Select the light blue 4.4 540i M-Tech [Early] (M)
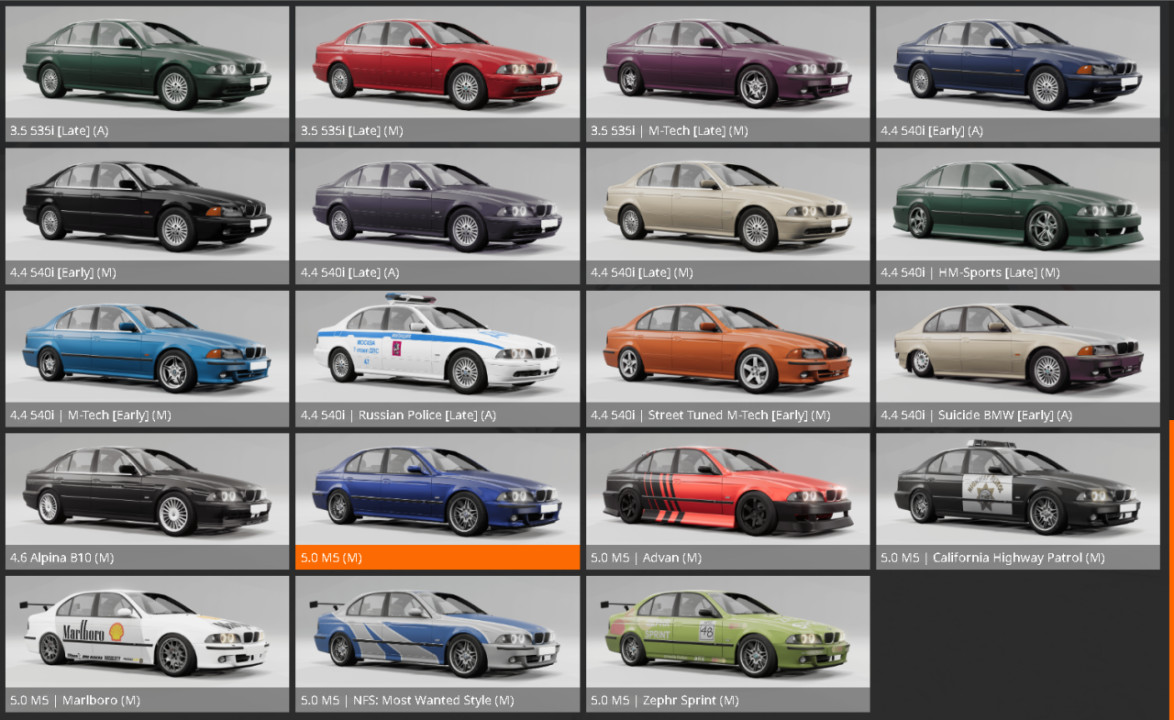Viewport: 1174px width, 720px height. pos(147,359)
